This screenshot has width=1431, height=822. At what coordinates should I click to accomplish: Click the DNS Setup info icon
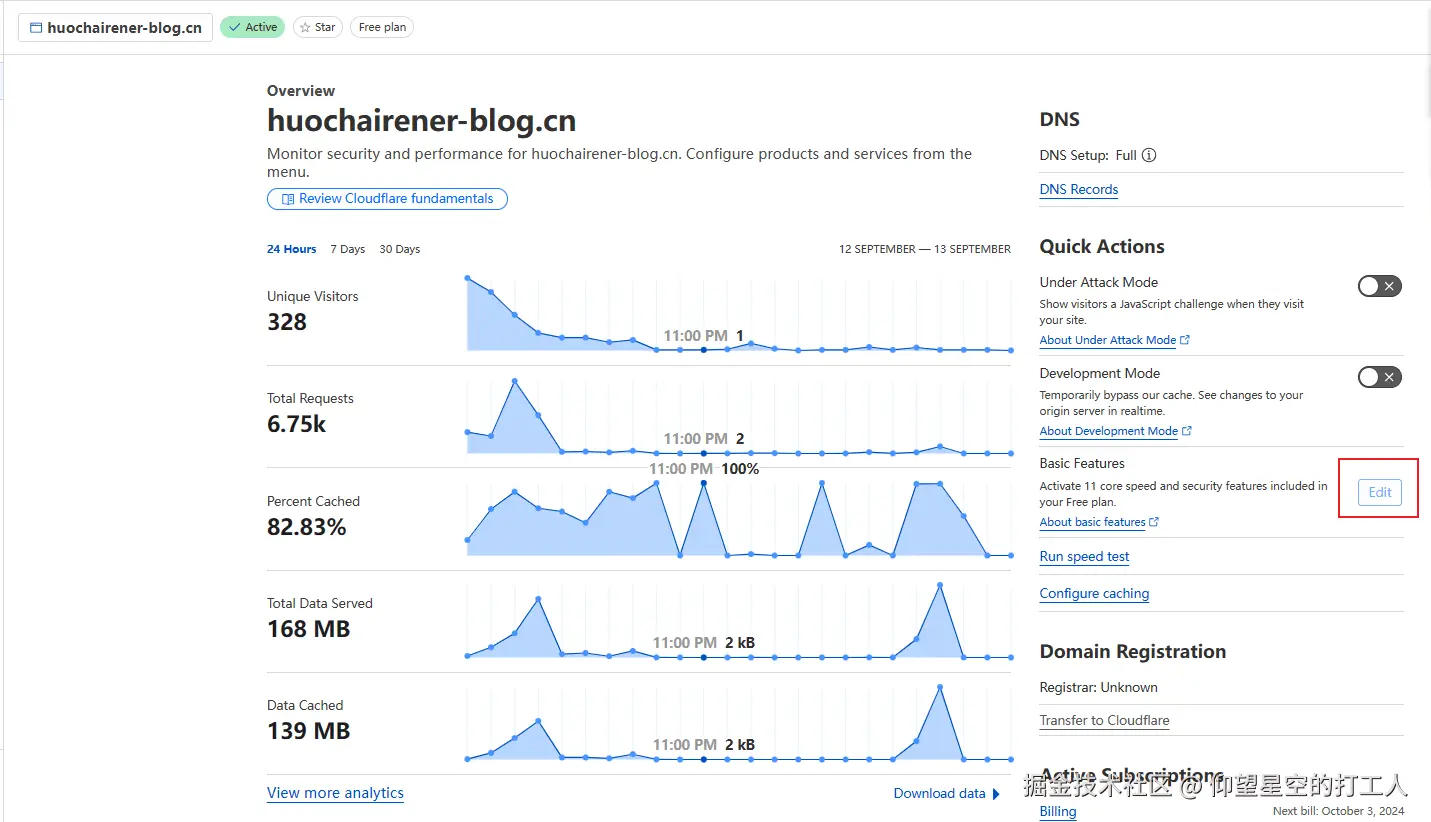(x=1149, y=155)
